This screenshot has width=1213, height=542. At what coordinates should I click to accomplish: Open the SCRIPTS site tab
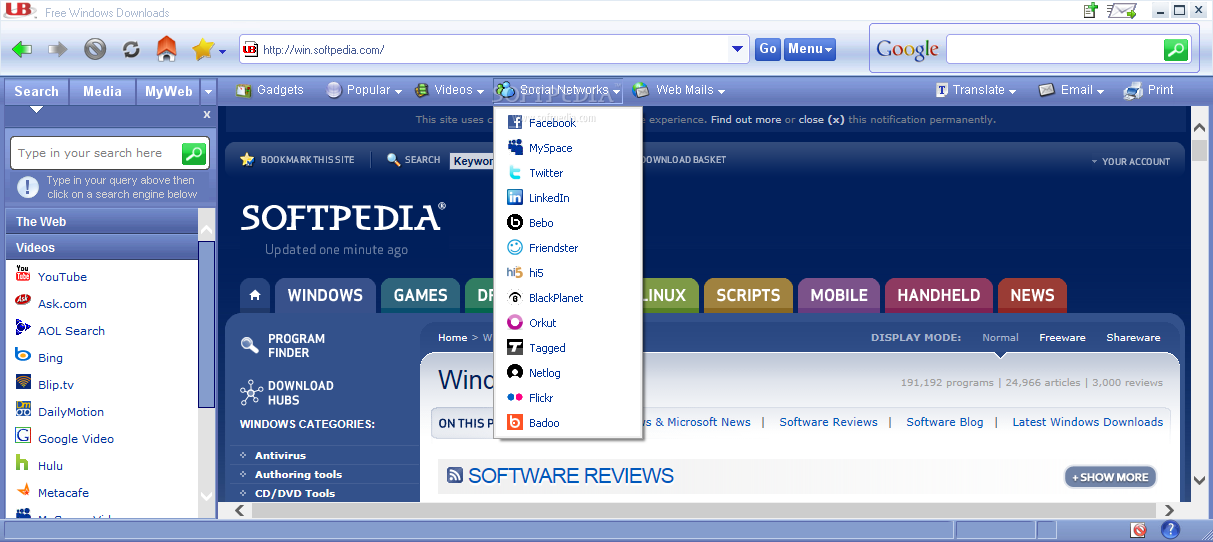coord(748,296)
